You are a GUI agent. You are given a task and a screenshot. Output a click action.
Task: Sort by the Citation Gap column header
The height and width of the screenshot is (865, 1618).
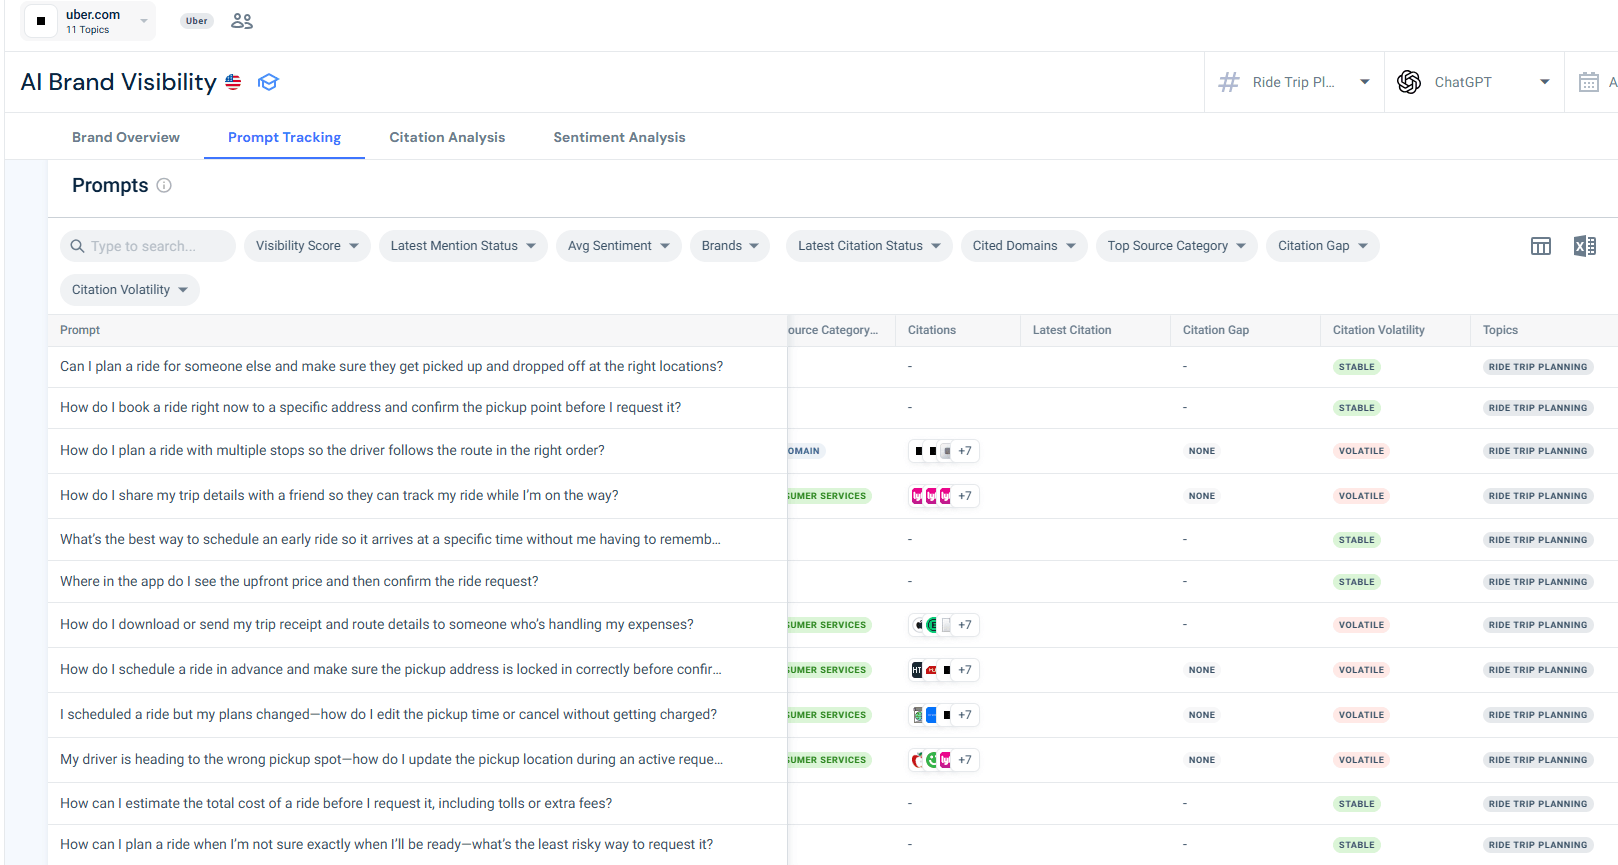click(1216, 330)
